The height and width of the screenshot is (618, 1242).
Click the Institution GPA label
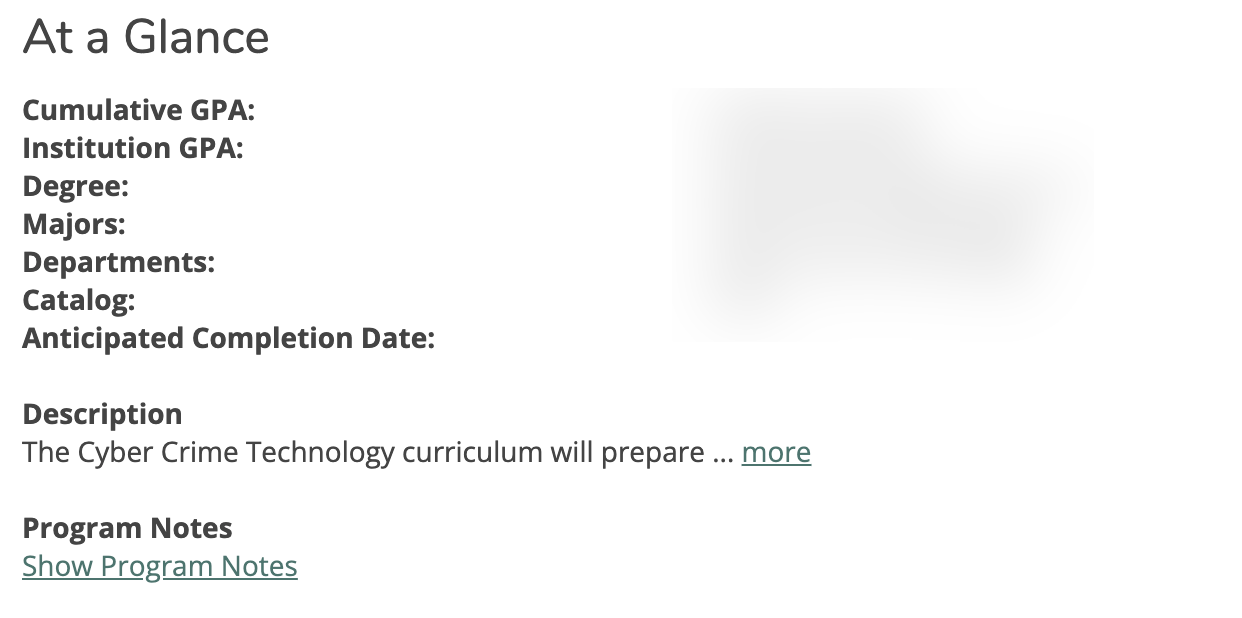click(133, 148)
